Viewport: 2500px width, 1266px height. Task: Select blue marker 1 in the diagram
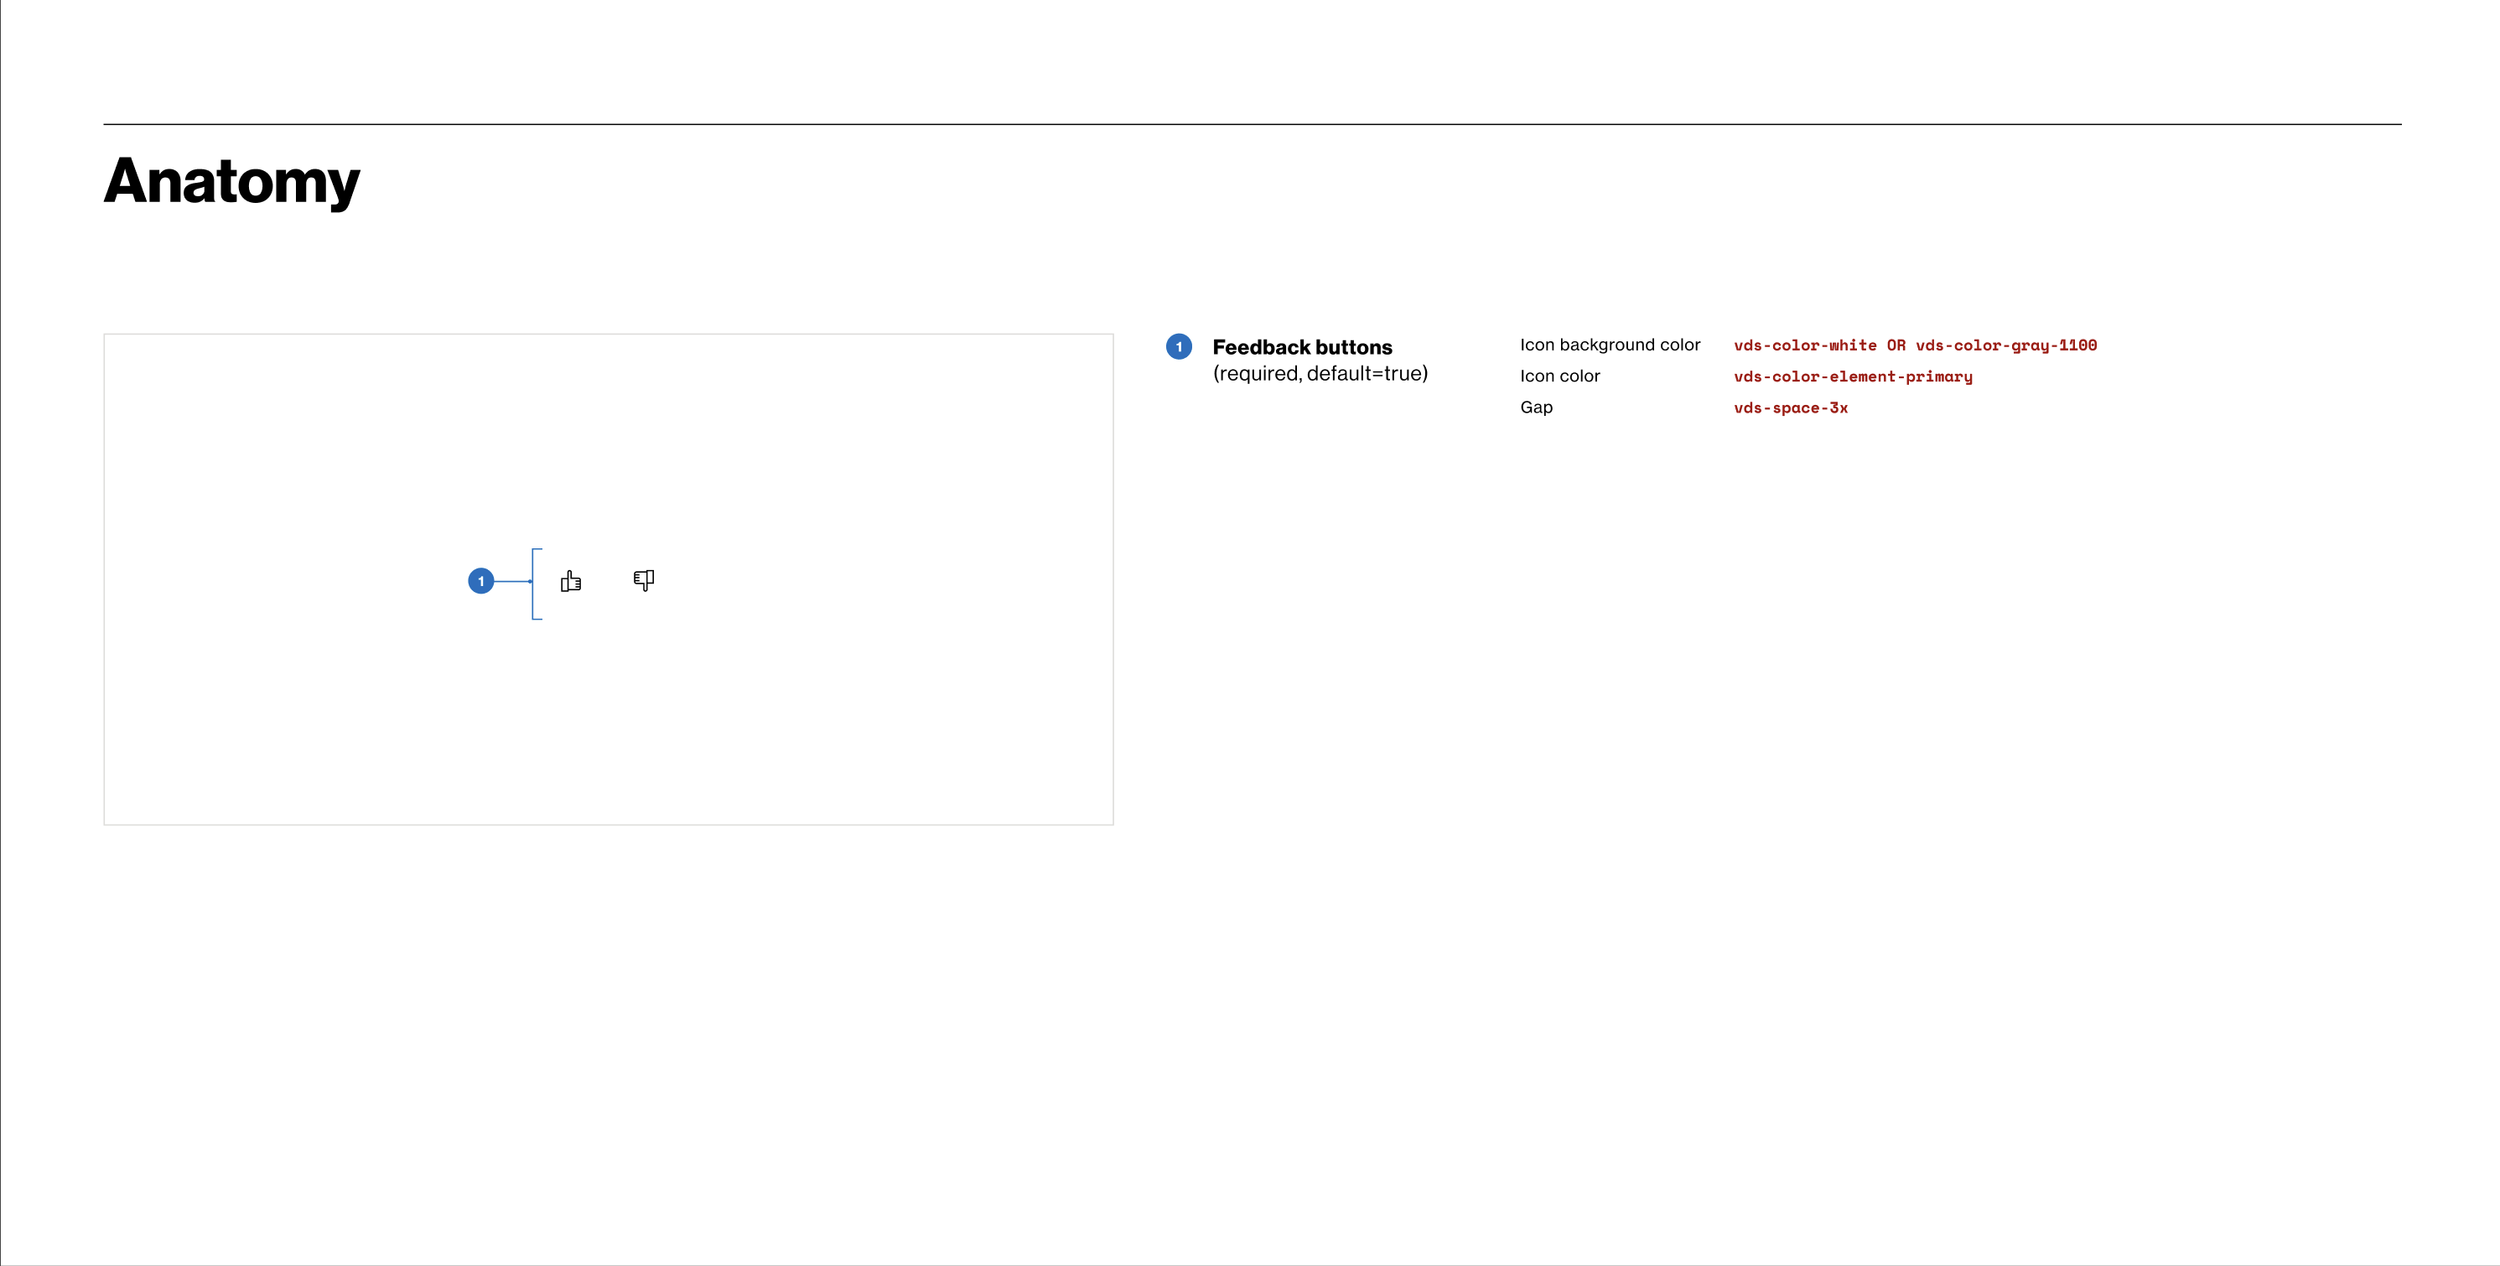[481, 581]
